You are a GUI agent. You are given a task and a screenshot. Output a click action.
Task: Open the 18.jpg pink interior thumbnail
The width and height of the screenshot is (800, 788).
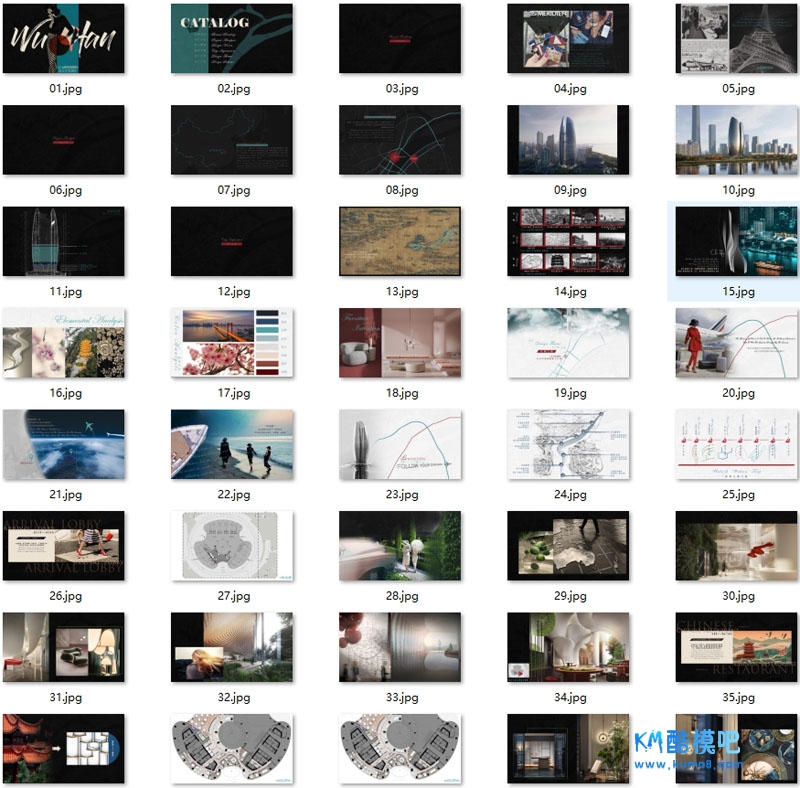click(x=400, y=343)
